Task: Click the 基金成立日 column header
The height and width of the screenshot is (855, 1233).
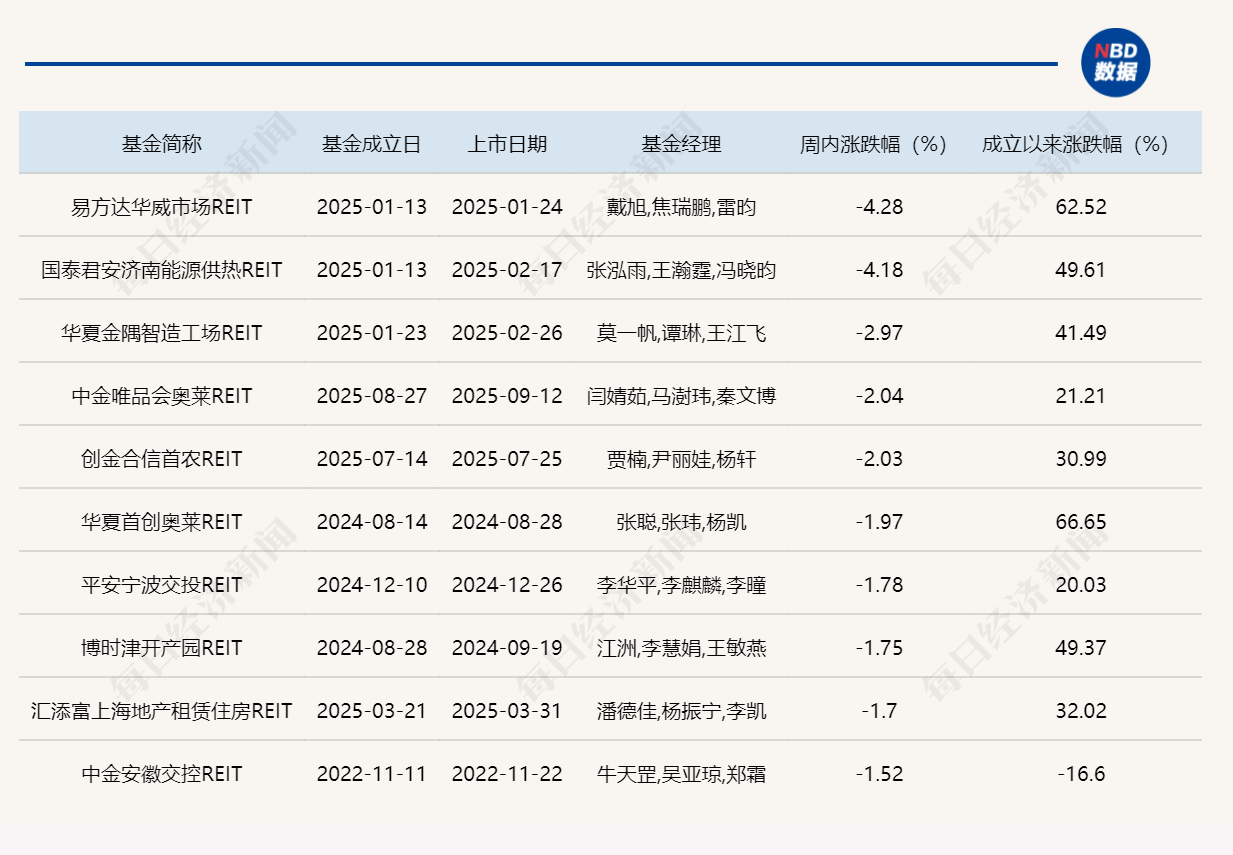Action: [x=372, y=144]
